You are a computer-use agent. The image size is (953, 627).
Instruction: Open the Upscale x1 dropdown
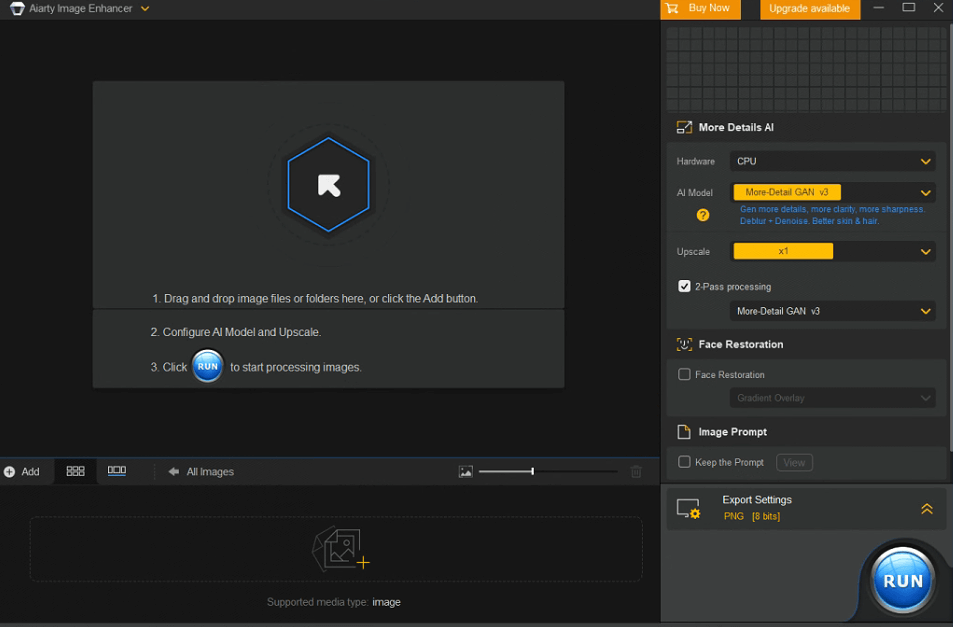coord(832,252)
